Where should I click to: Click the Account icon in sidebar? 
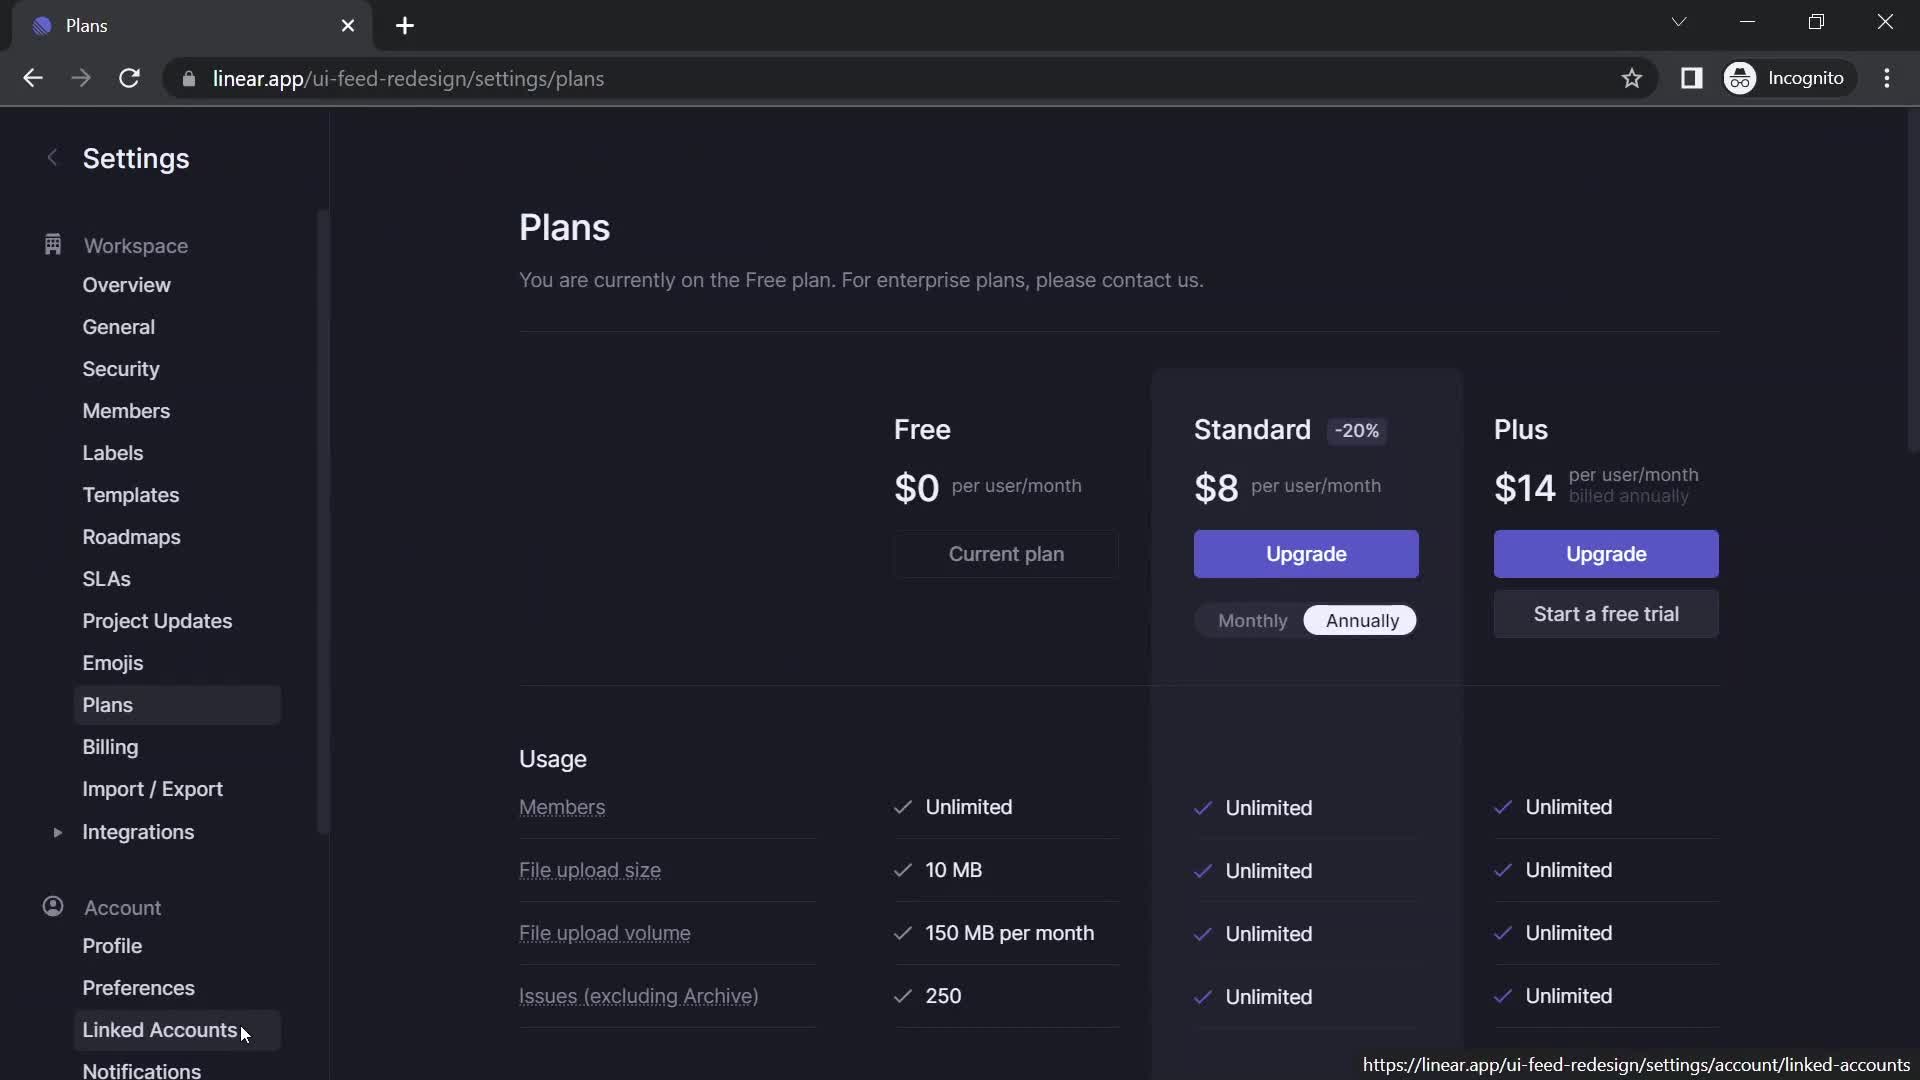point(53,907)
